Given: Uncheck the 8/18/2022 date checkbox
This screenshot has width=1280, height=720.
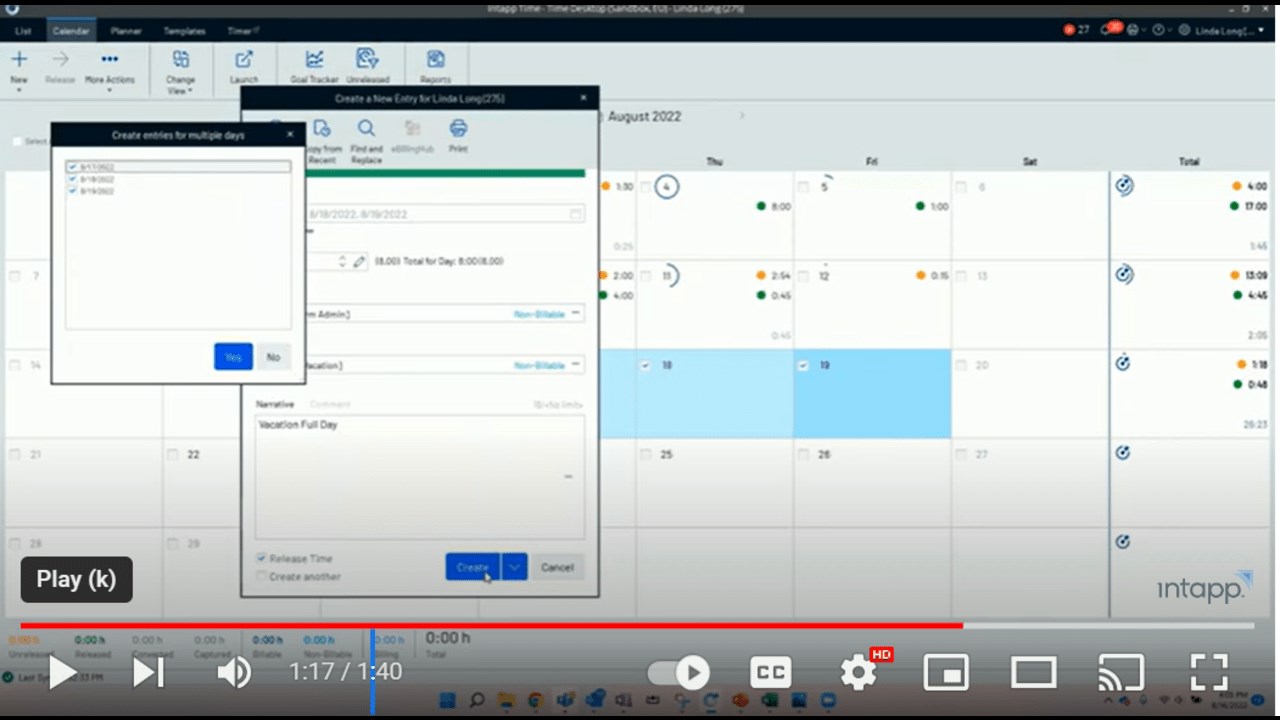Looking at the screenshot, I should (x=72, y=179).
